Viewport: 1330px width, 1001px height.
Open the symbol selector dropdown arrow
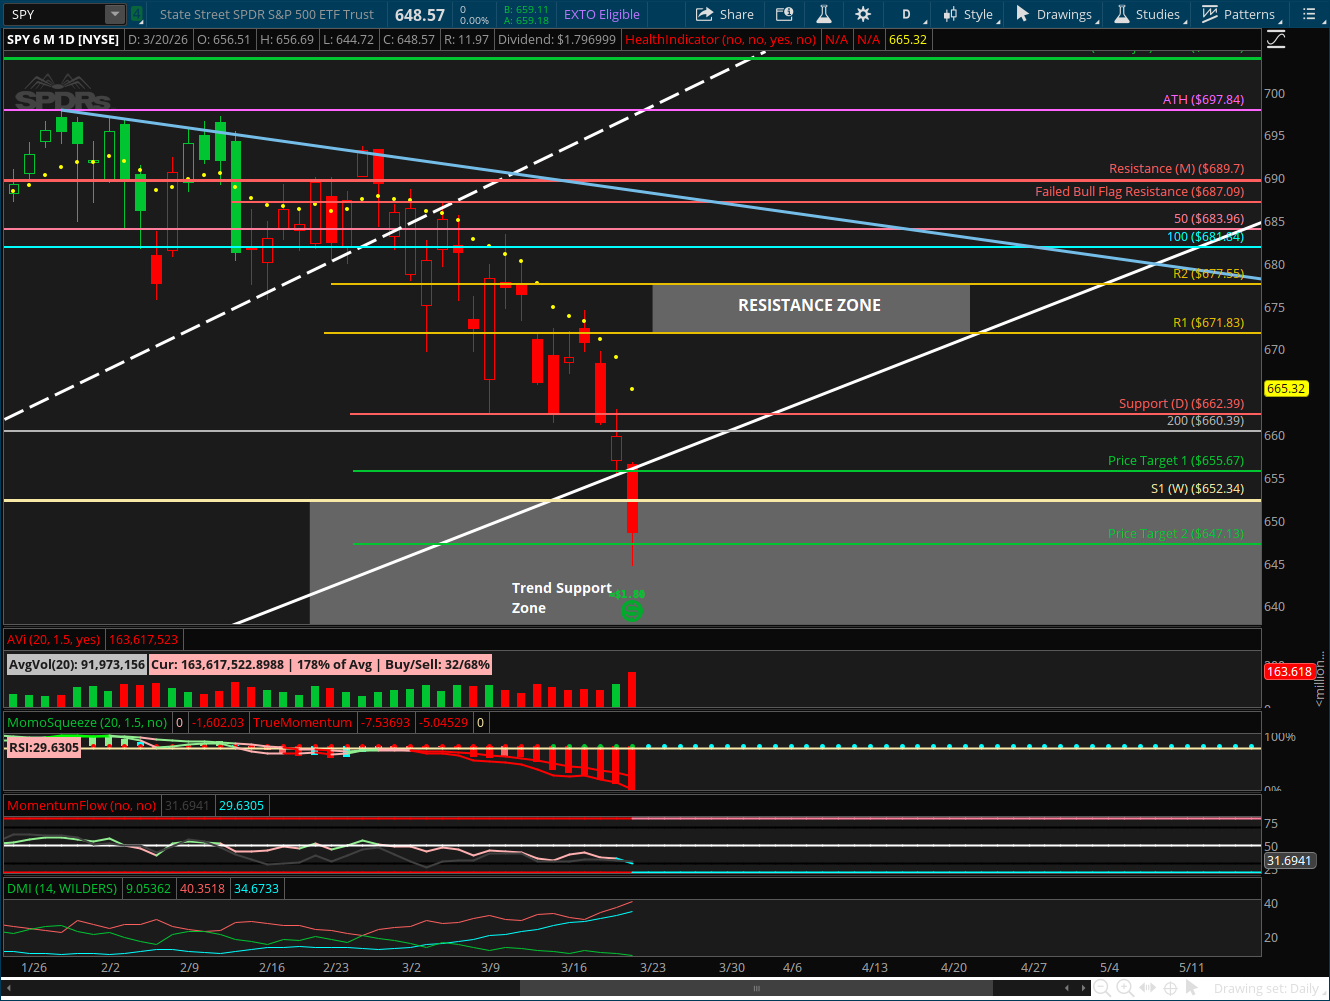coord(115,14)
